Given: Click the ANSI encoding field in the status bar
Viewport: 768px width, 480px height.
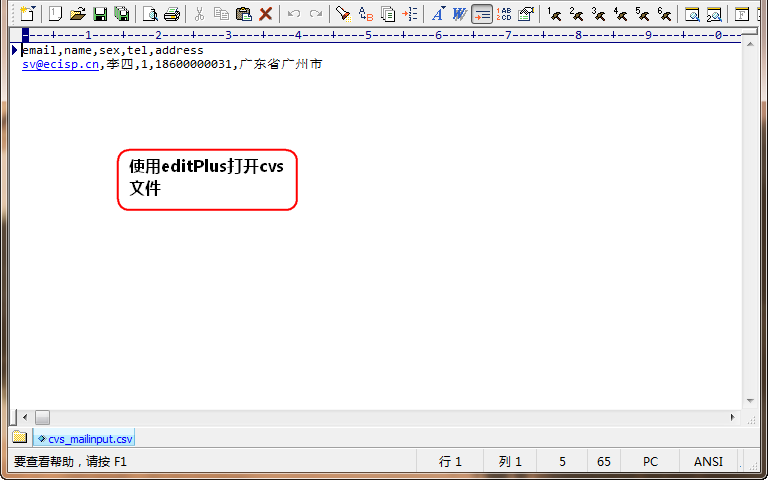Looking at the screenshot, I should pyautogui.click(x=708, y=462).
